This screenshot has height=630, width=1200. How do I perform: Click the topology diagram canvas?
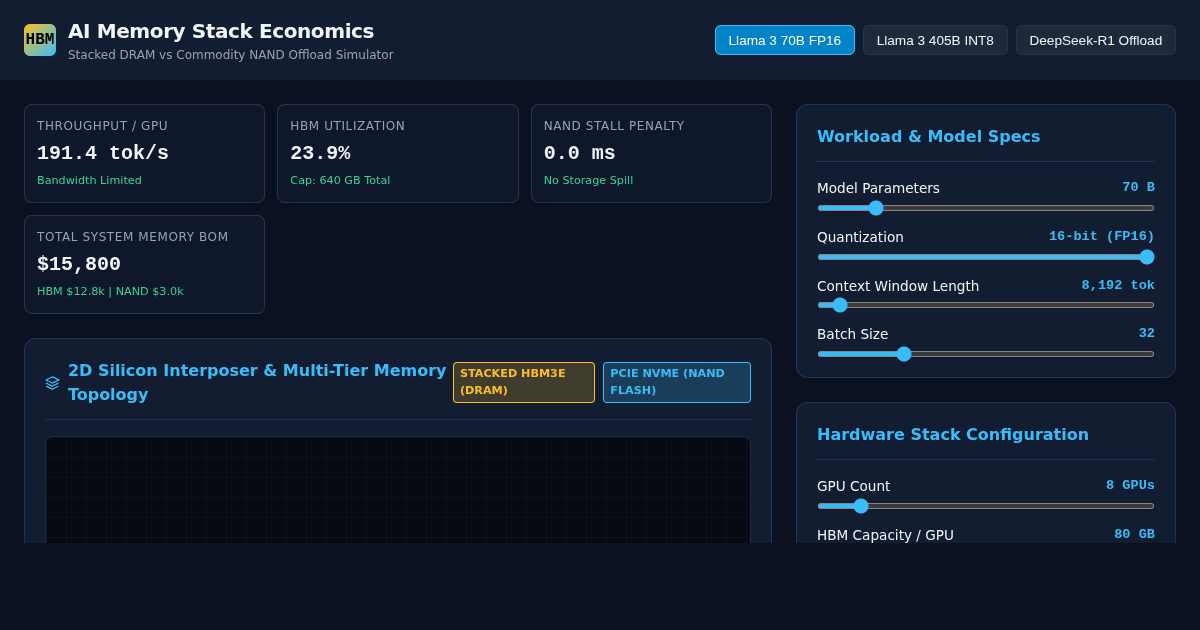(398, 490)
